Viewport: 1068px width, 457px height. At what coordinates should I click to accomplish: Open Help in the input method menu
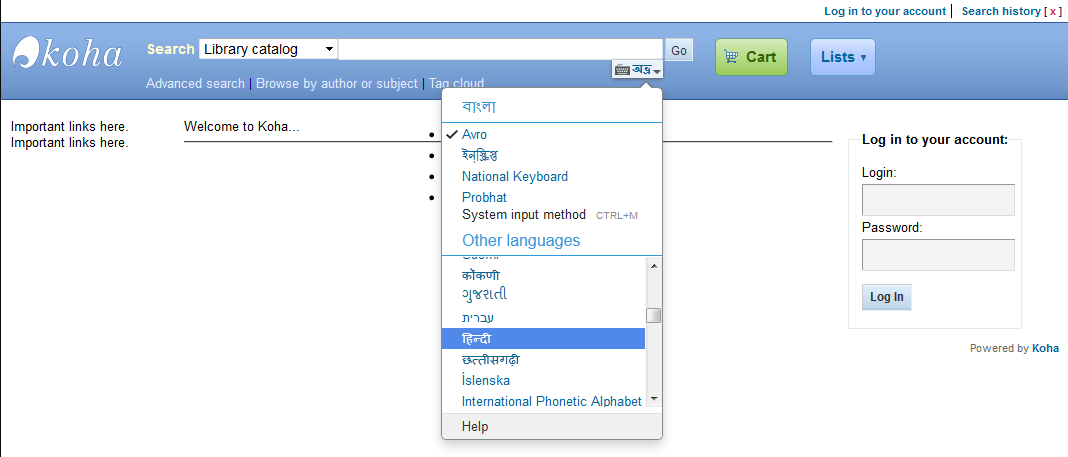475,426
